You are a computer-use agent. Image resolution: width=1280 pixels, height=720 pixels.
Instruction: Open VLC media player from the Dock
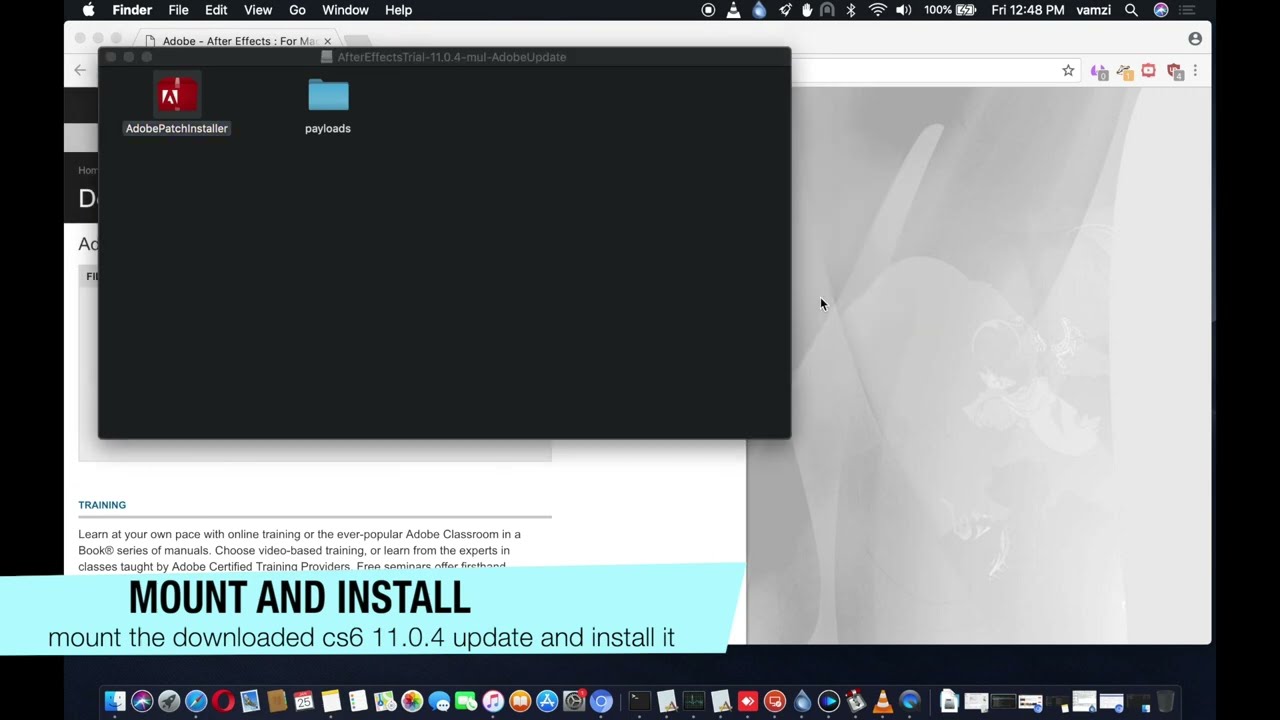tap(883, 702)
